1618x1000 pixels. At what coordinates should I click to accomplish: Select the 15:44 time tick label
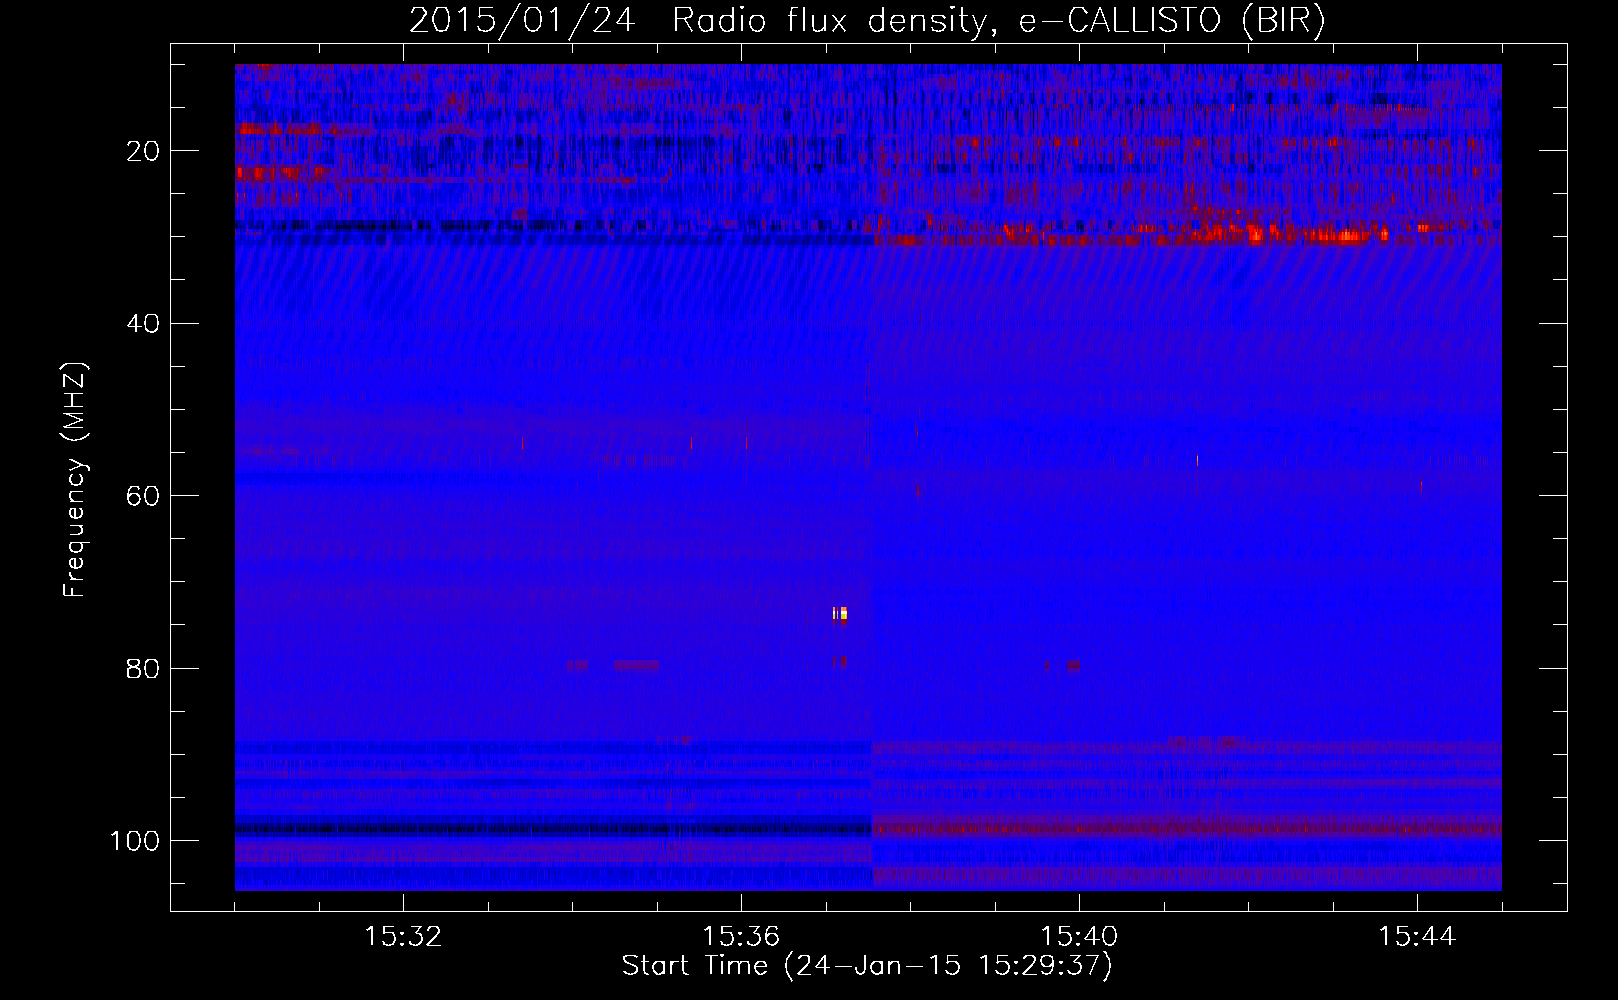pyautogui.click(x=1417, y=937)
